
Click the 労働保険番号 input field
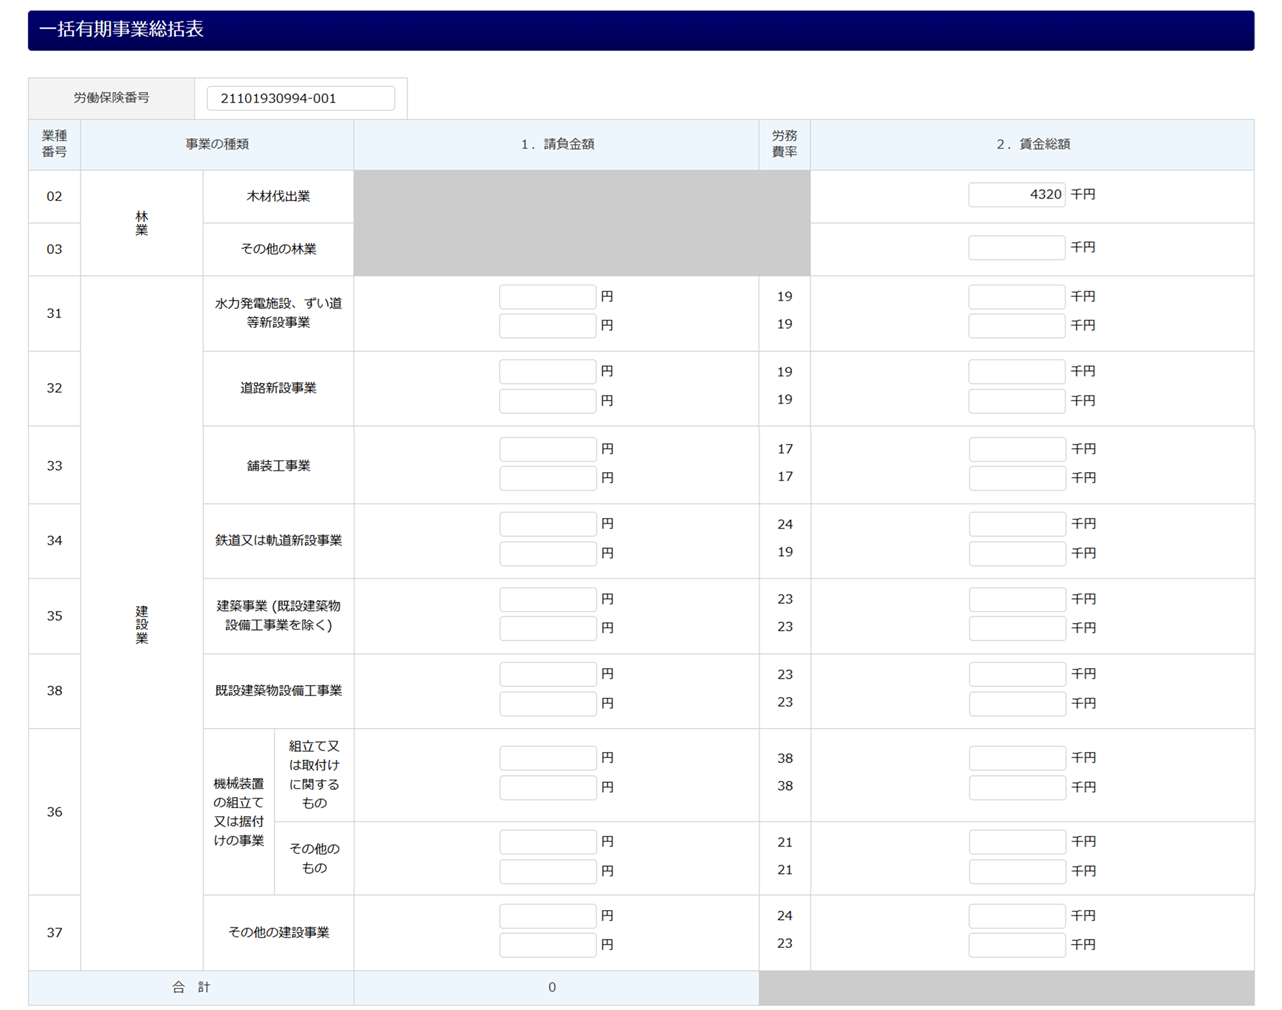pos(300,98)
